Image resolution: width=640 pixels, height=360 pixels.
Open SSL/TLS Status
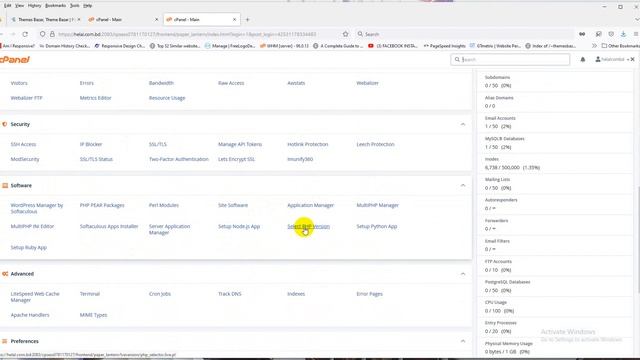[x=96, y=159]
